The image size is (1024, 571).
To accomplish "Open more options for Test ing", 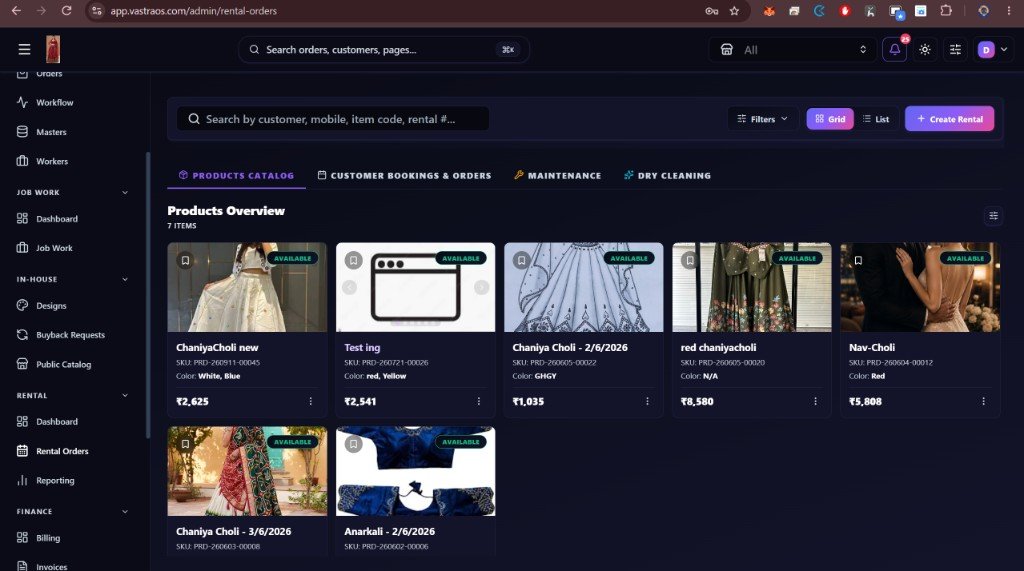I will (479, 401).
